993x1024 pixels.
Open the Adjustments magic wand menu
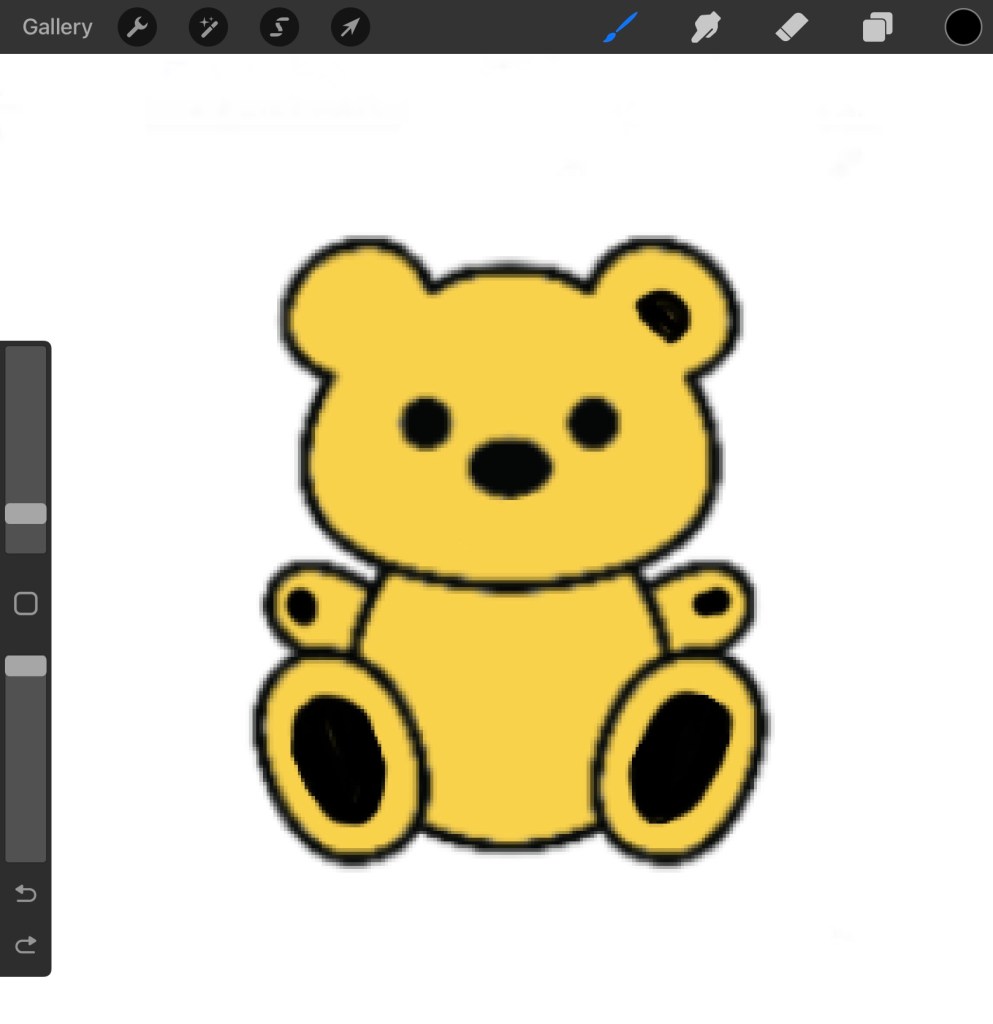208,27
